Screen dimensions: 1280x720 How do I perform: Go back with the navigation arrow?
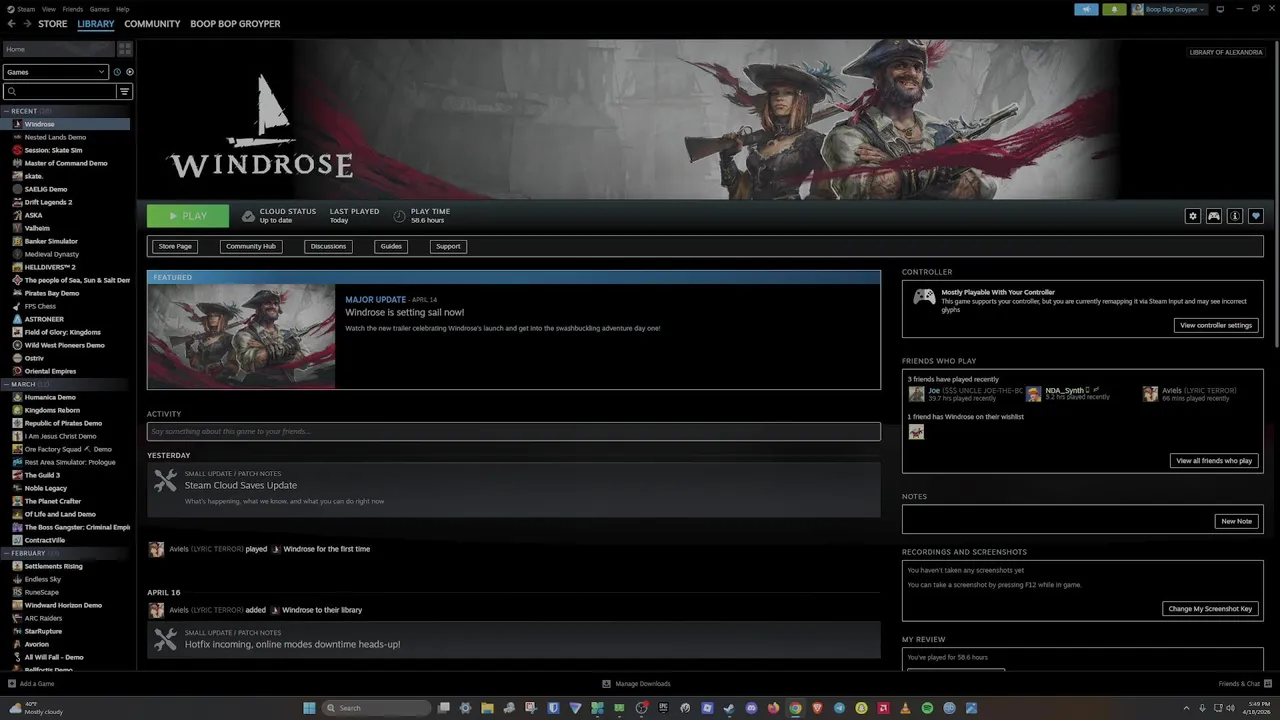[x=12, y=24]
